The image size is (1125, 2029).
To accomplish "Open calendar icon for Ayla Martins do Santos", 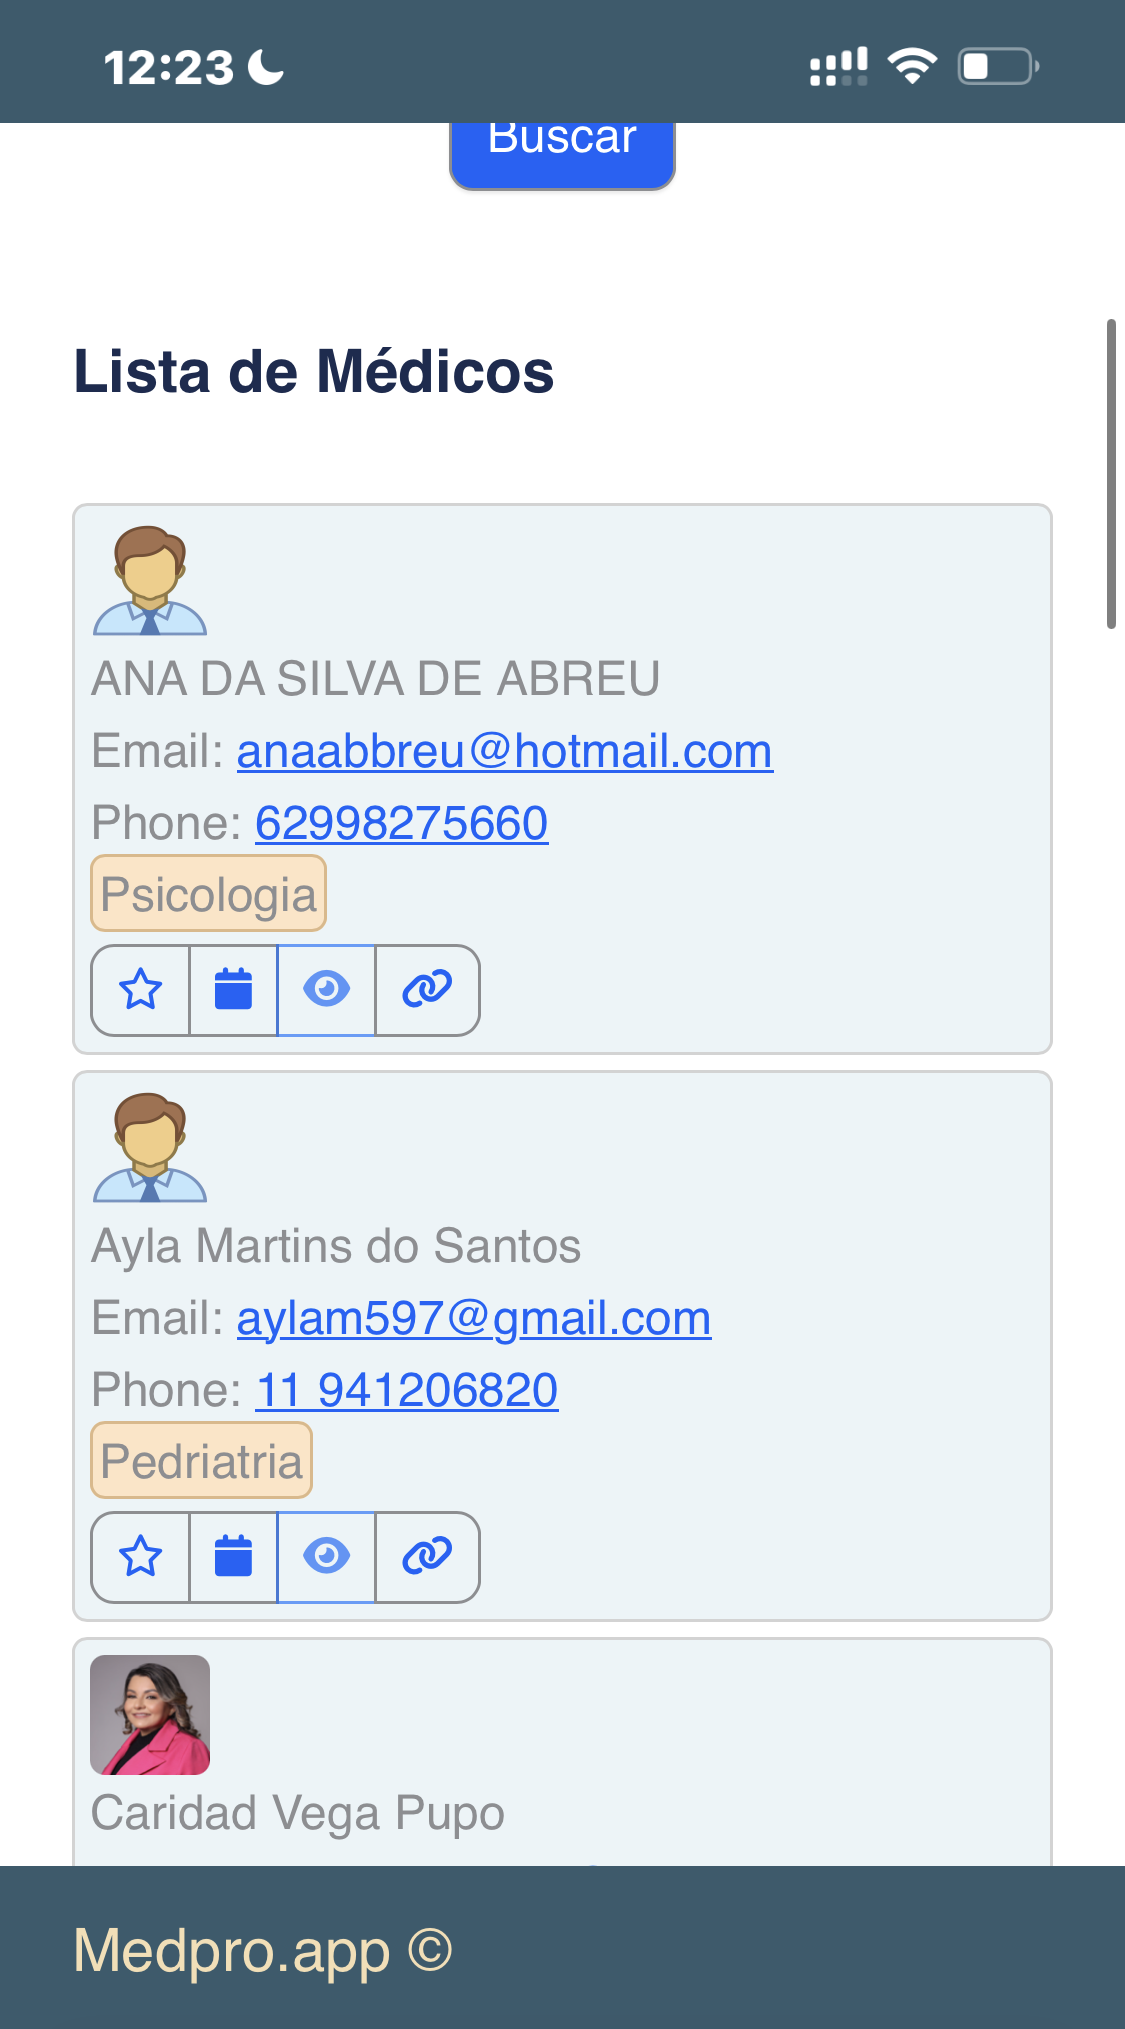I will coord(234,1557).
